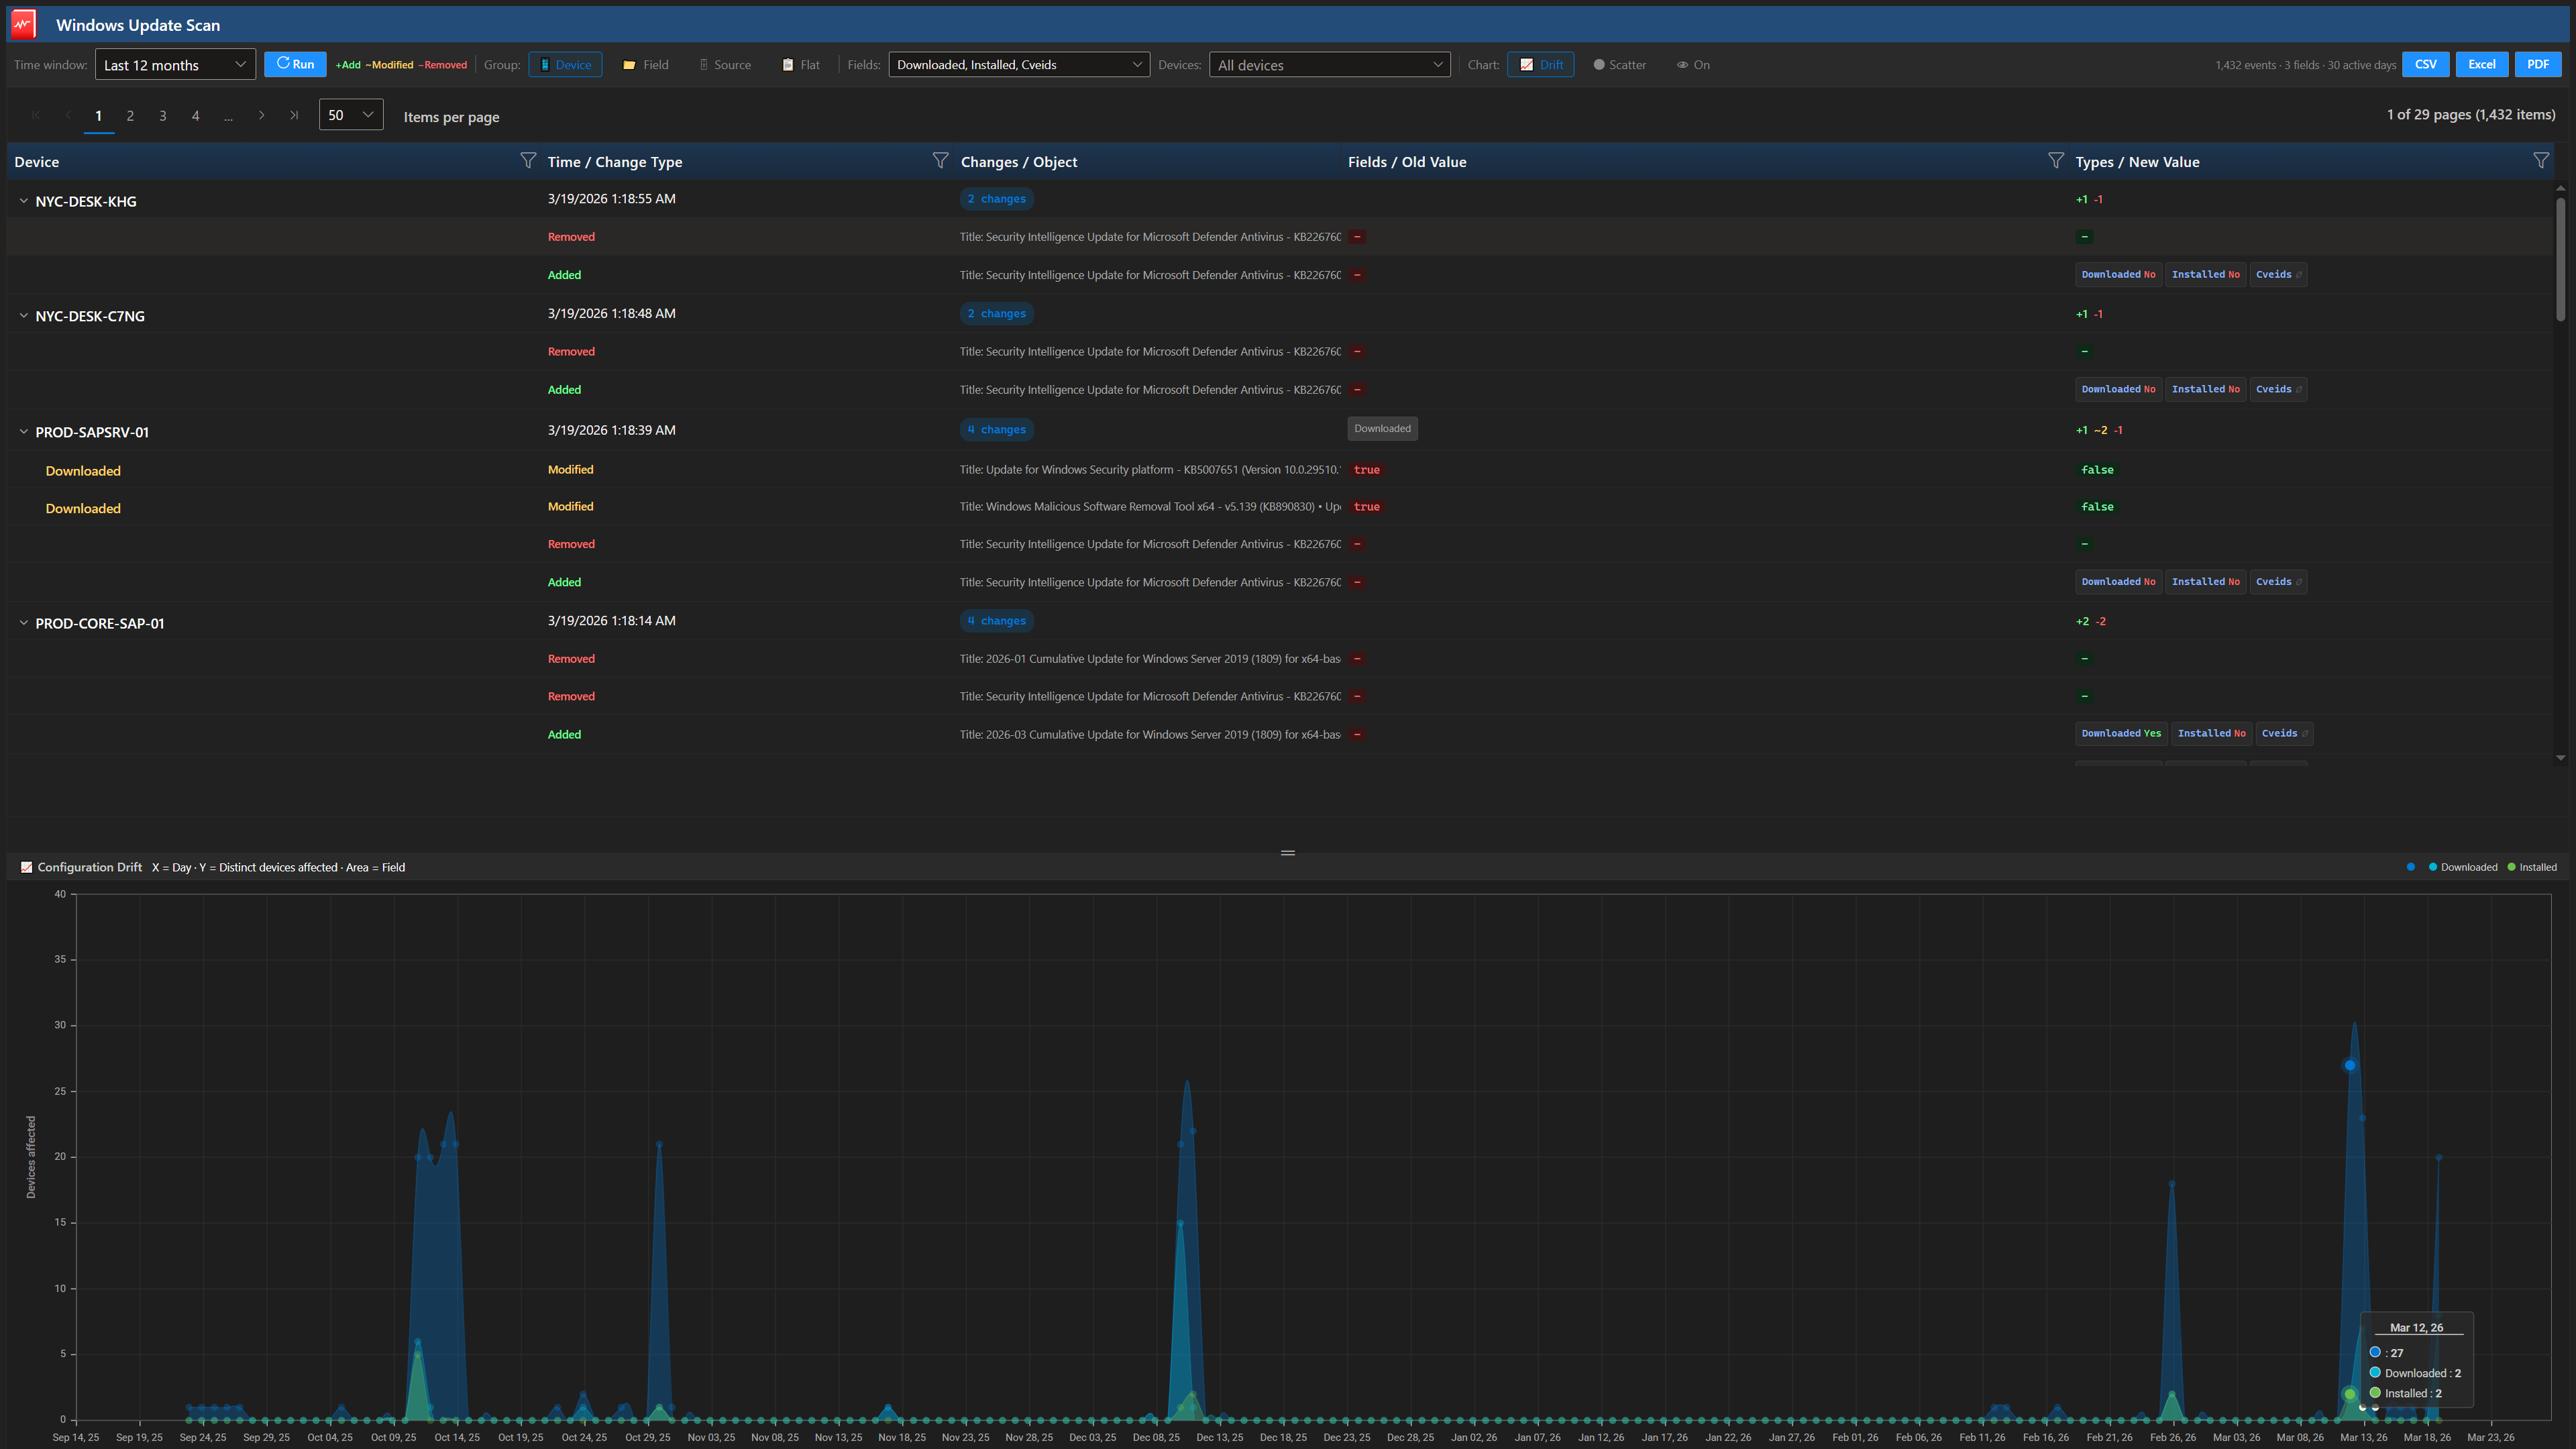Toggle the chart On visibility switch
The image size is (2576, 1449).
point(1693,65)
